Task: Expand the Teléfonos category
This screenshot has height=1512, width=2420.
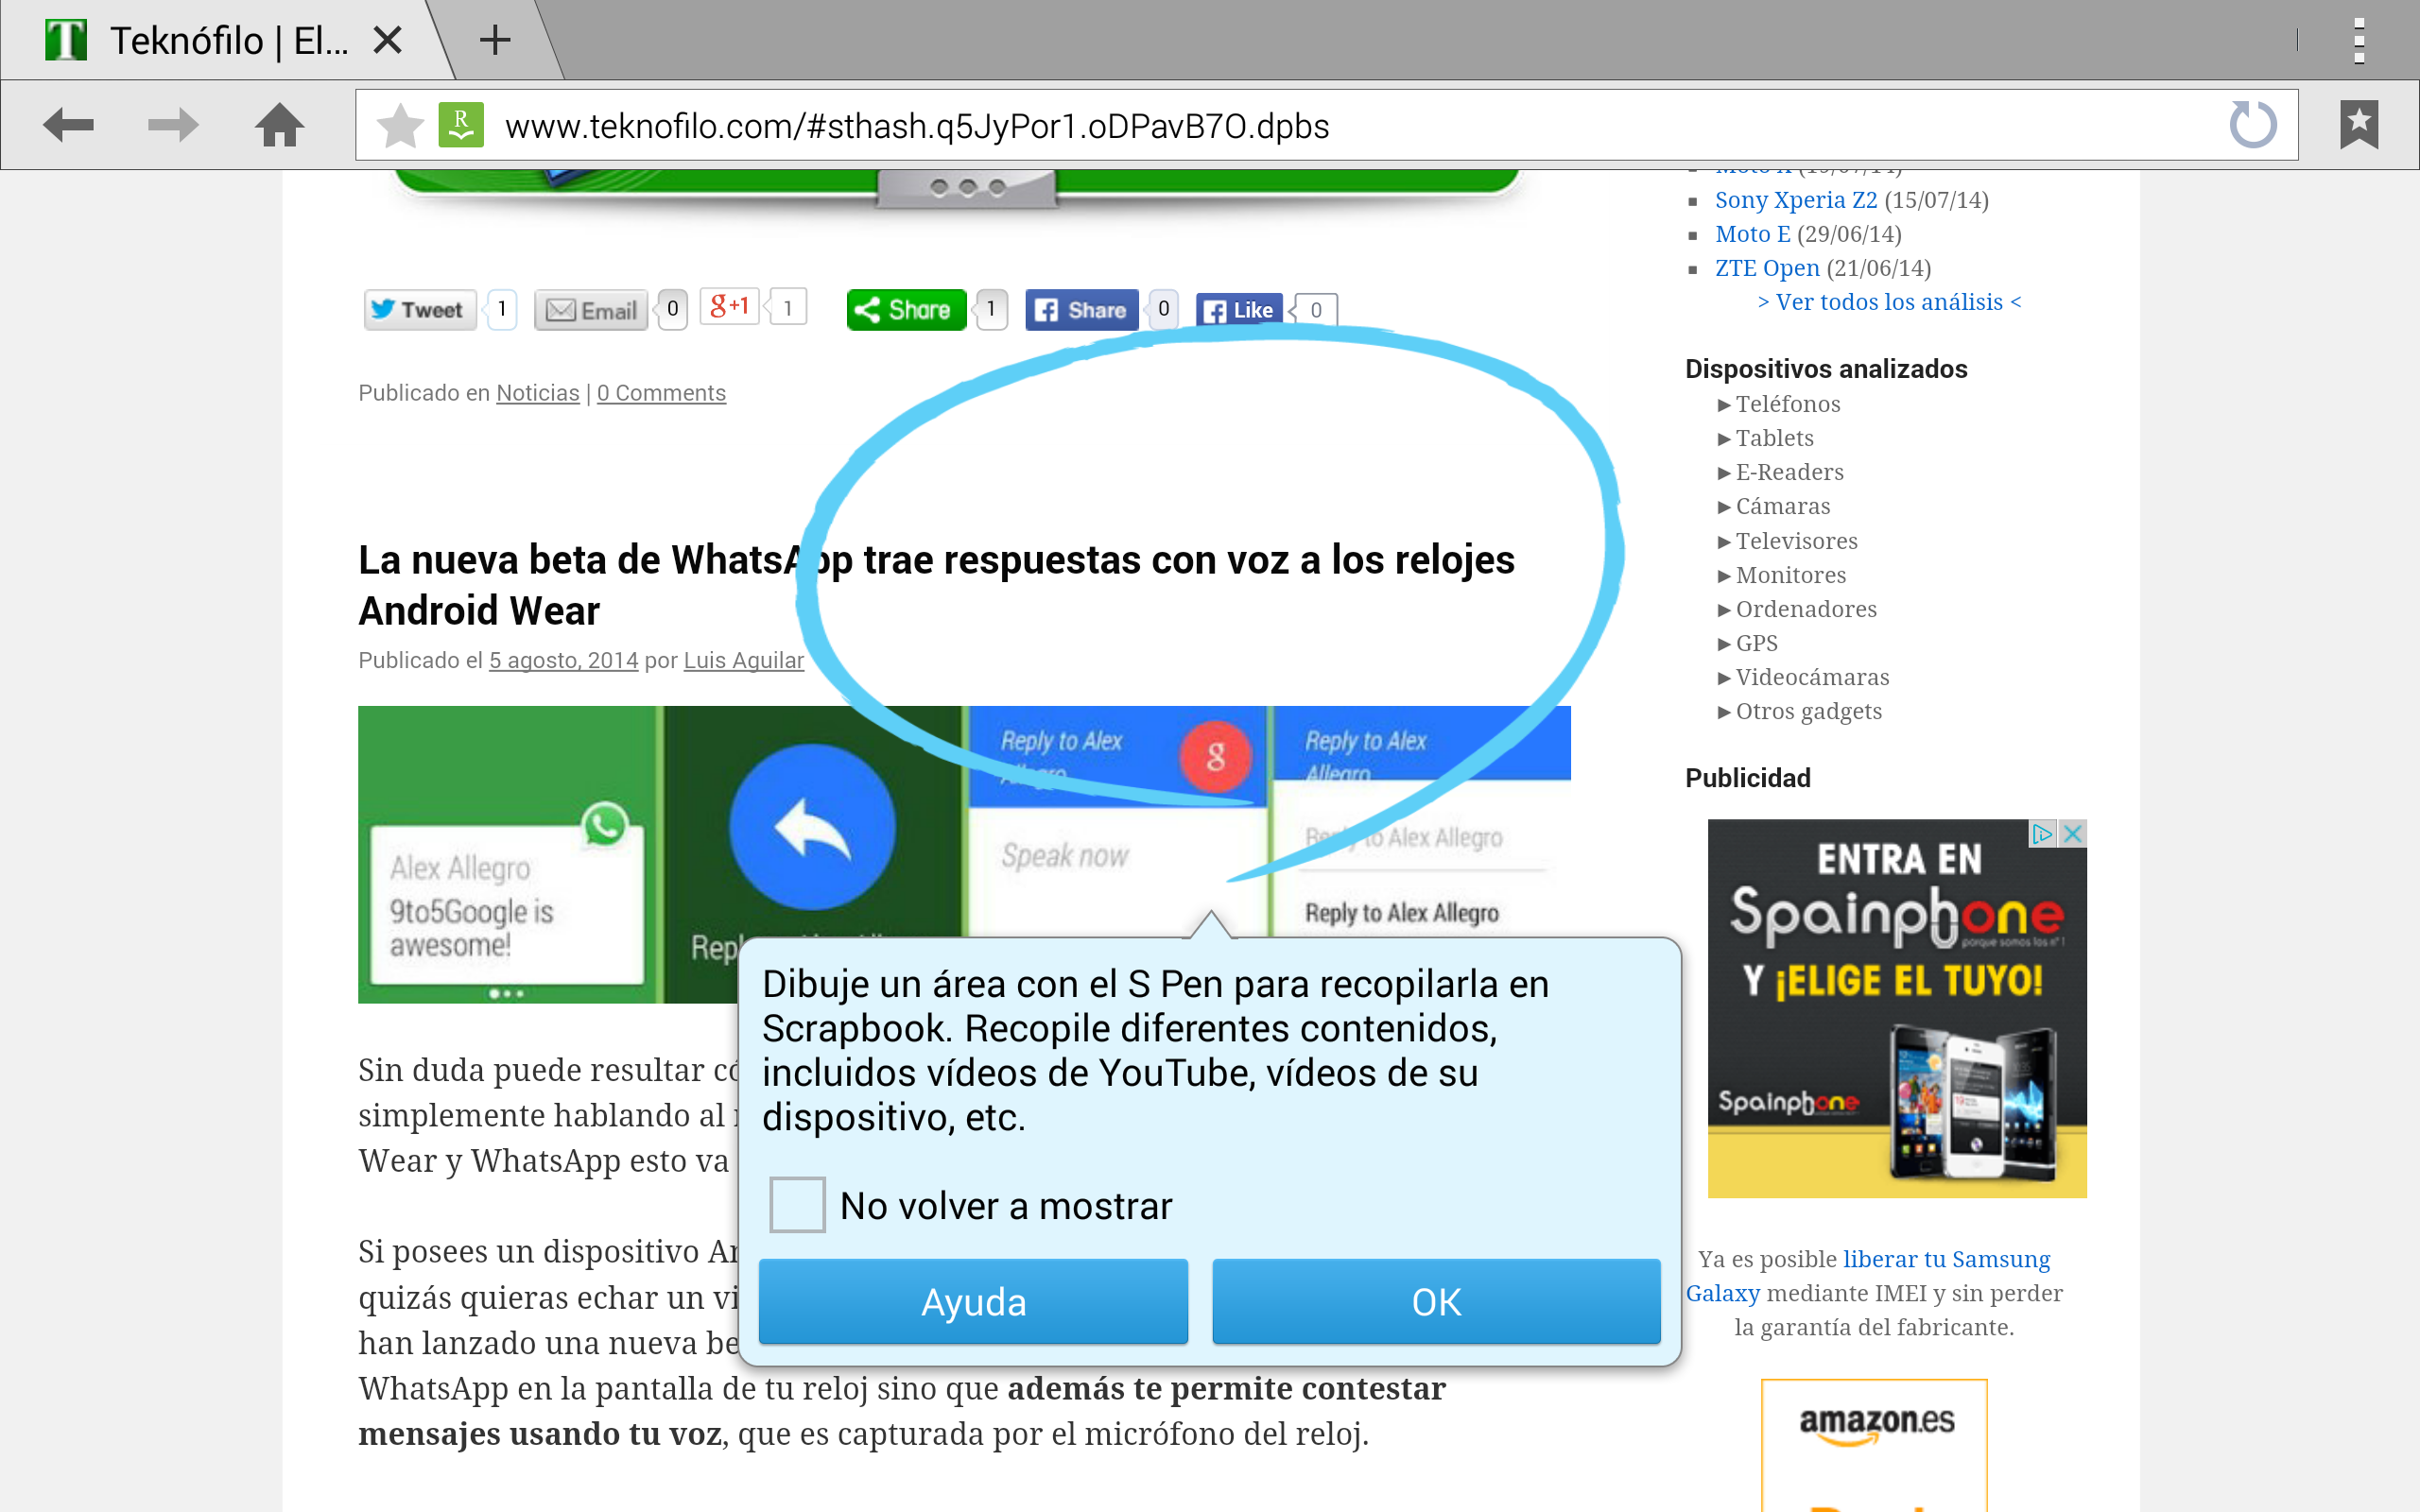Action: [1787, 404]
